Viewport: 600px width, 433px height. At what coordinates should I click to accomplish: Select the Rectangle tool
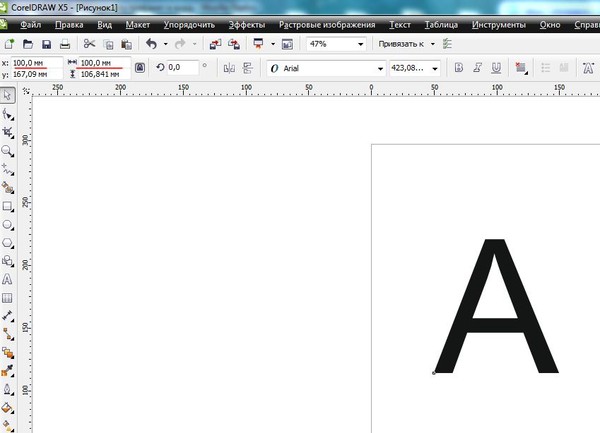7,206
